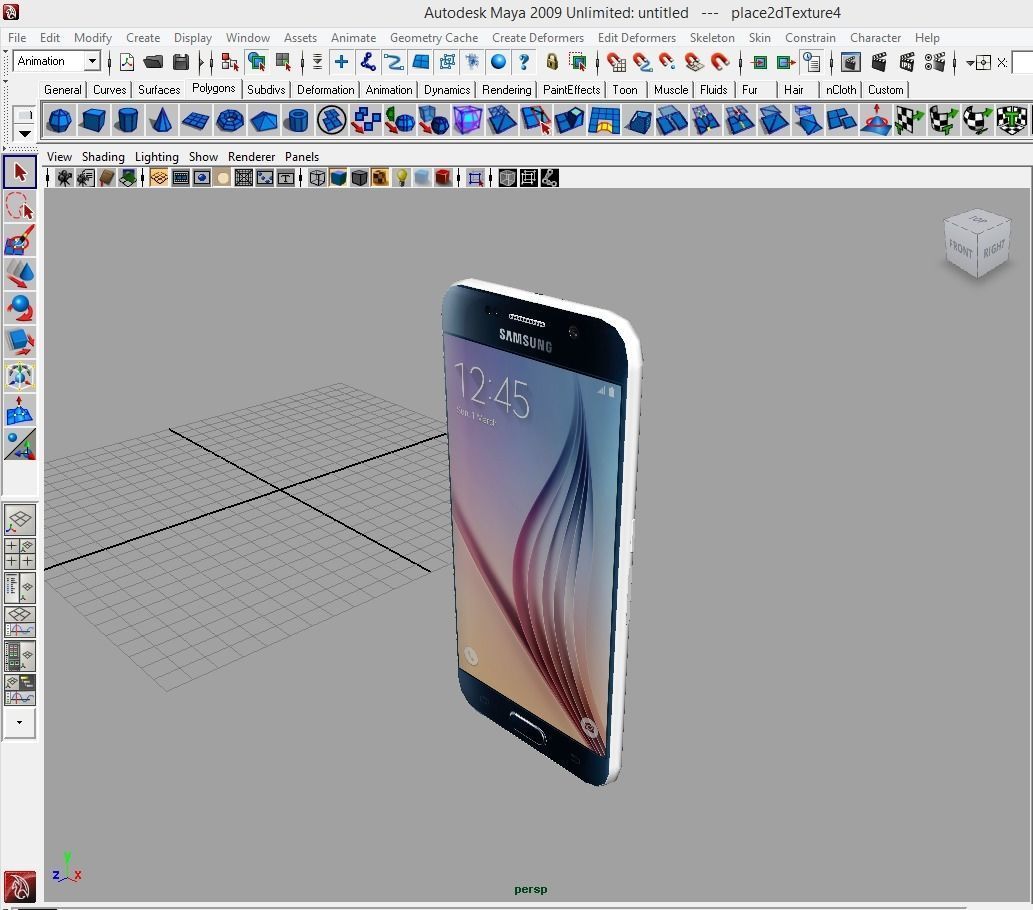Toggle X-Ray joints in panel toolbar
Viewport: 1033px width, 910px height.
pyautogui.click(x=549, y=178)
